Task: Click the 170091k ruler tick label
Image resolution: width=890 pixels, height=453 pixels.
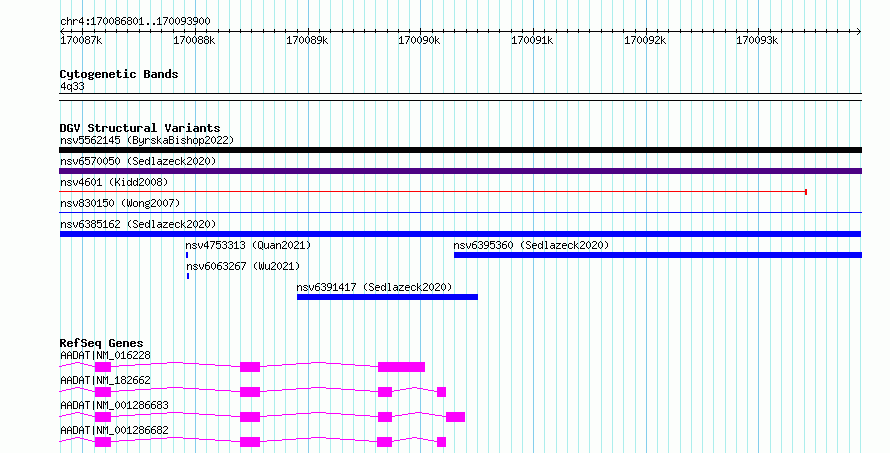Action: click(x=532, y=41)
